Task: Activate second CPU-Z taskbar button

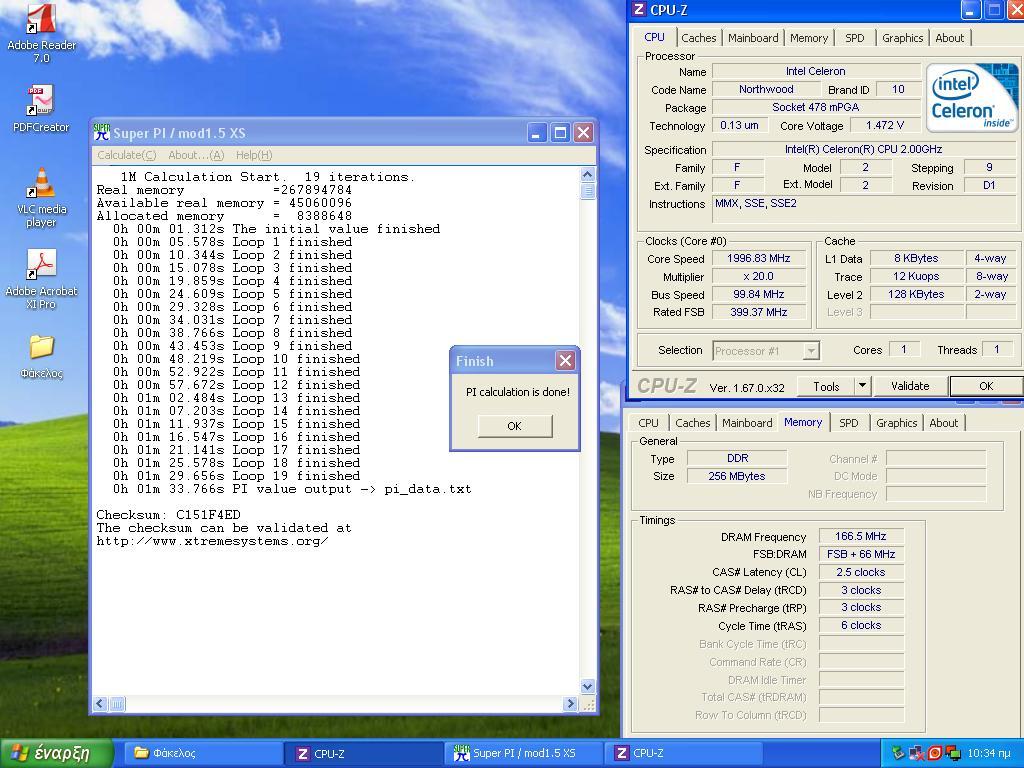Action: click(x=682, y=753)
